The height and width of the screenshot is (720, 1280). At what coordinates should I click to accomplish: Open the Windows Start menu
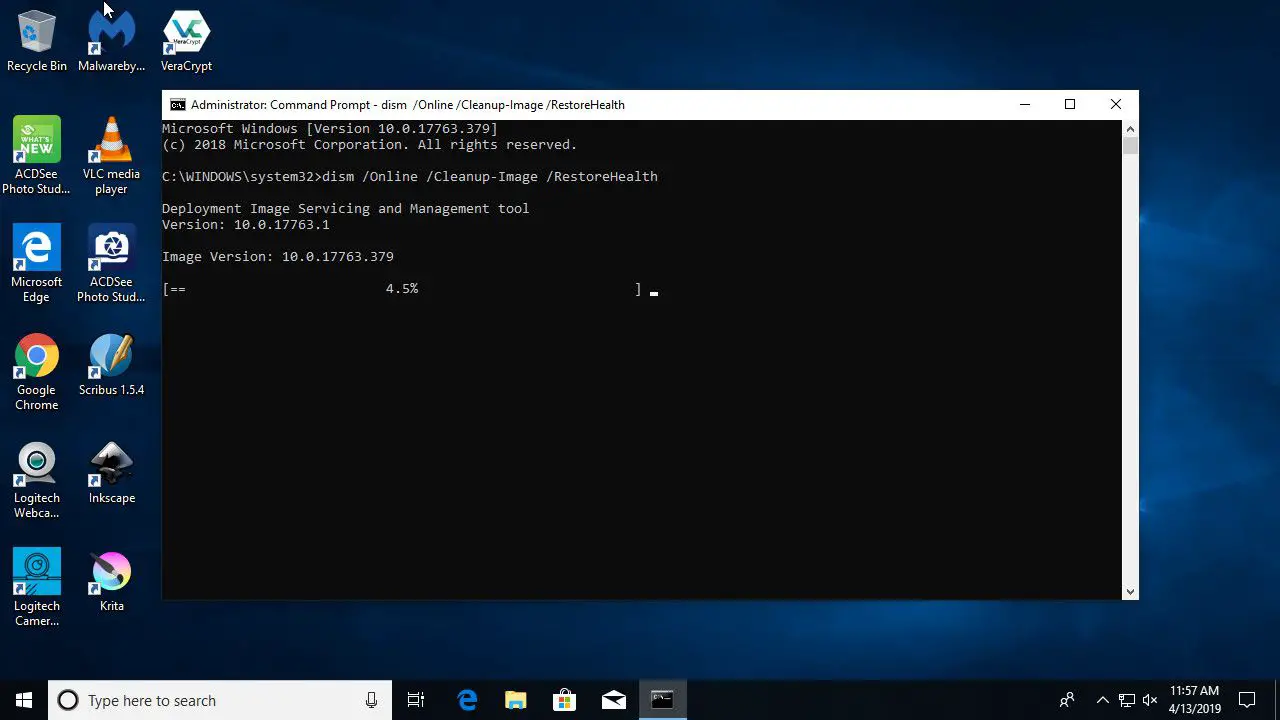click(24, 700)
